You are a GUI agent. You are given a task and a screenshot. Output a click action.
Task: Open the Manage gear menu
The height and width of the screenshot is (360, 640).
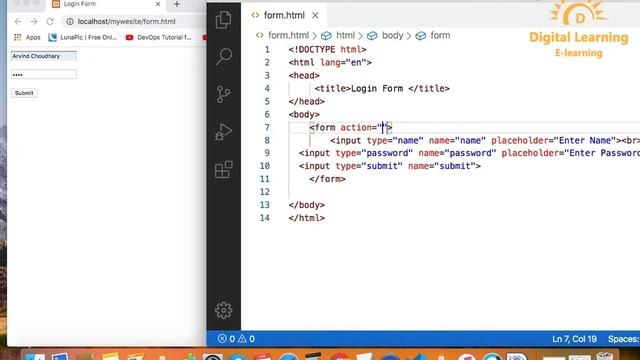tap(224, 310)
